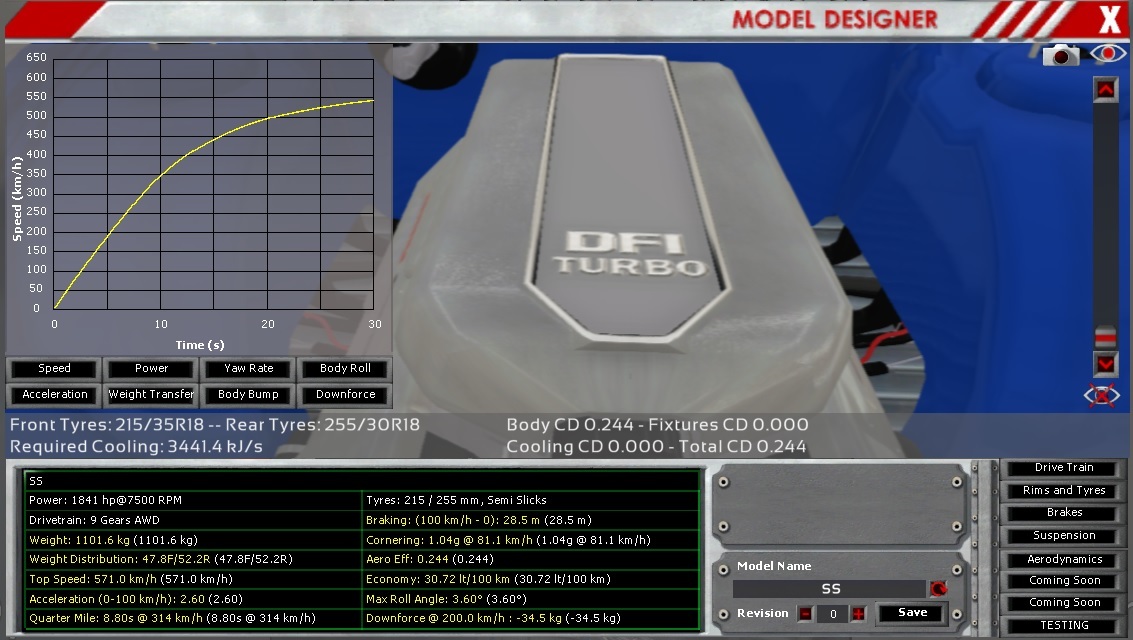Show the Acceleration graph
Image resolution: width=1133 pixels, height=640 pixels.
[54, 394]
